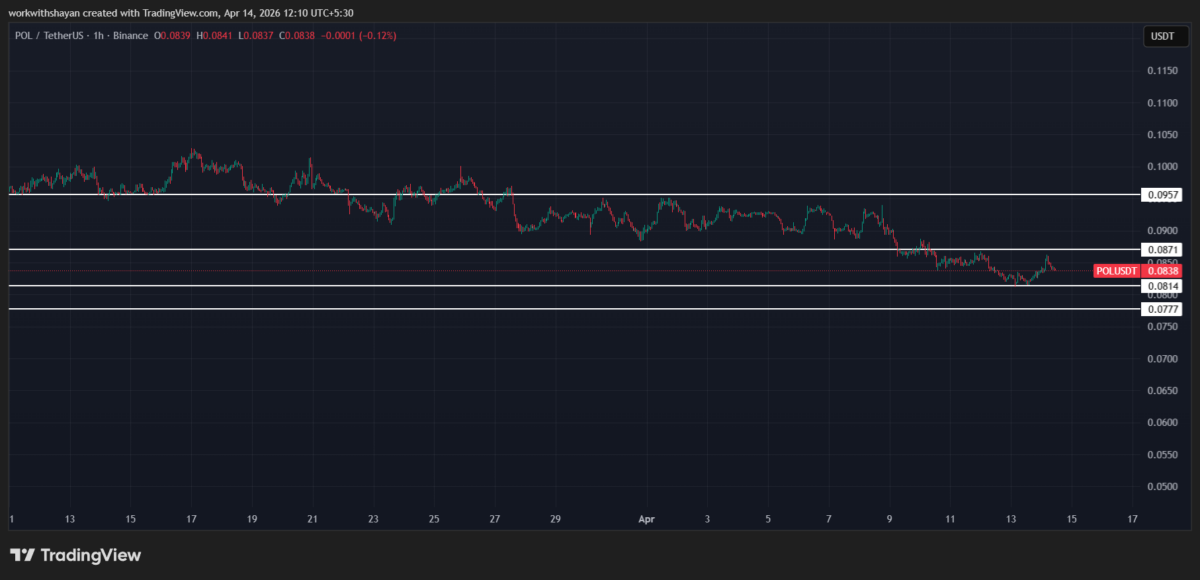
Task: Click the POLUSDT red price tag
Action: 1116,271
